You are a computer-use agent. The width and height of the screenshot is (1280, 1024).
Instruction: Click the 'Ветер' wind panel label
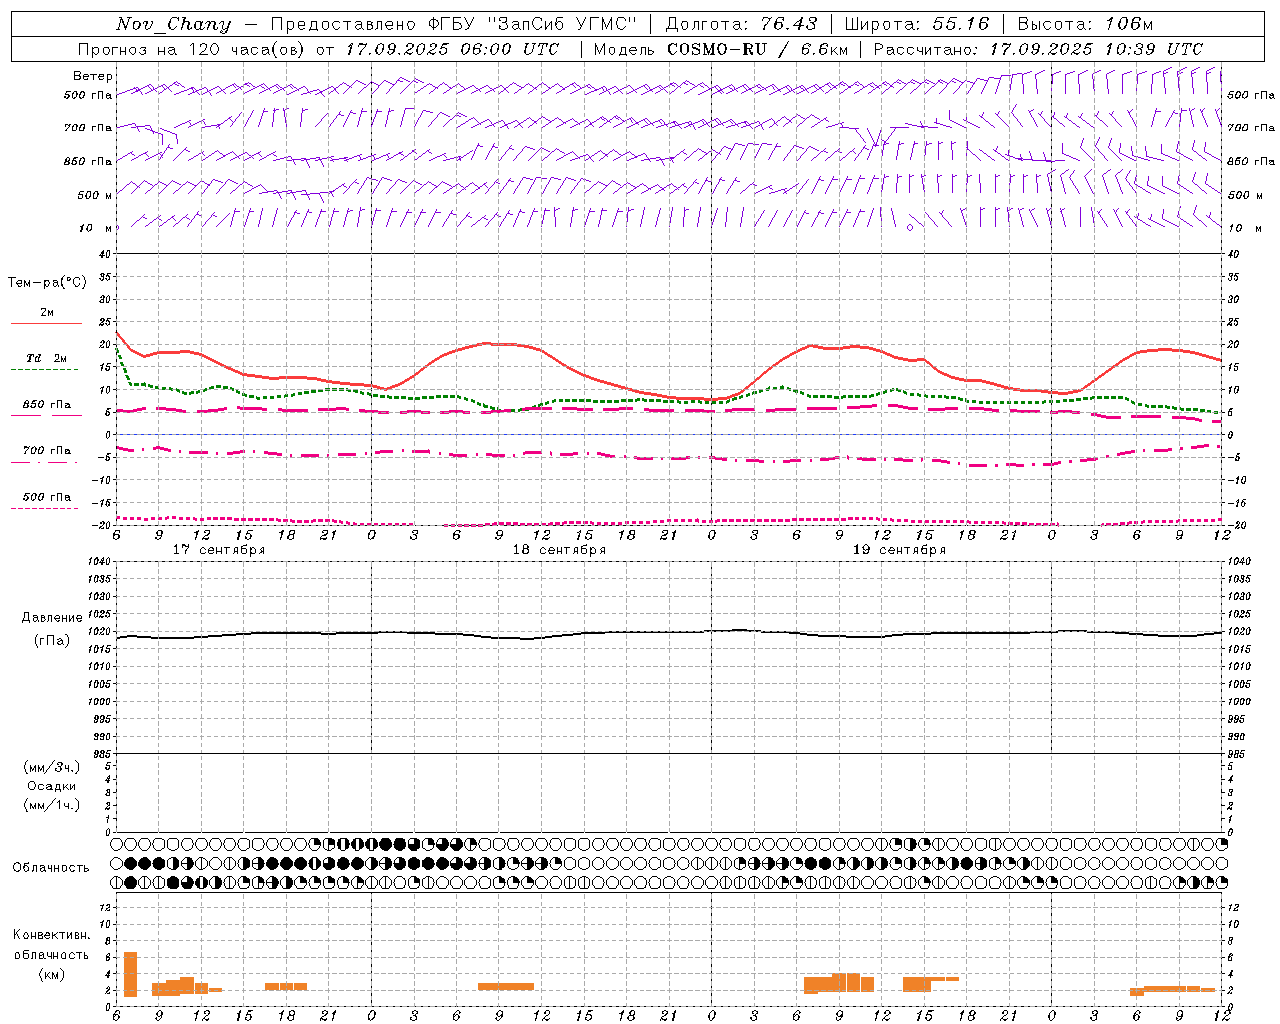pos(93,76)
